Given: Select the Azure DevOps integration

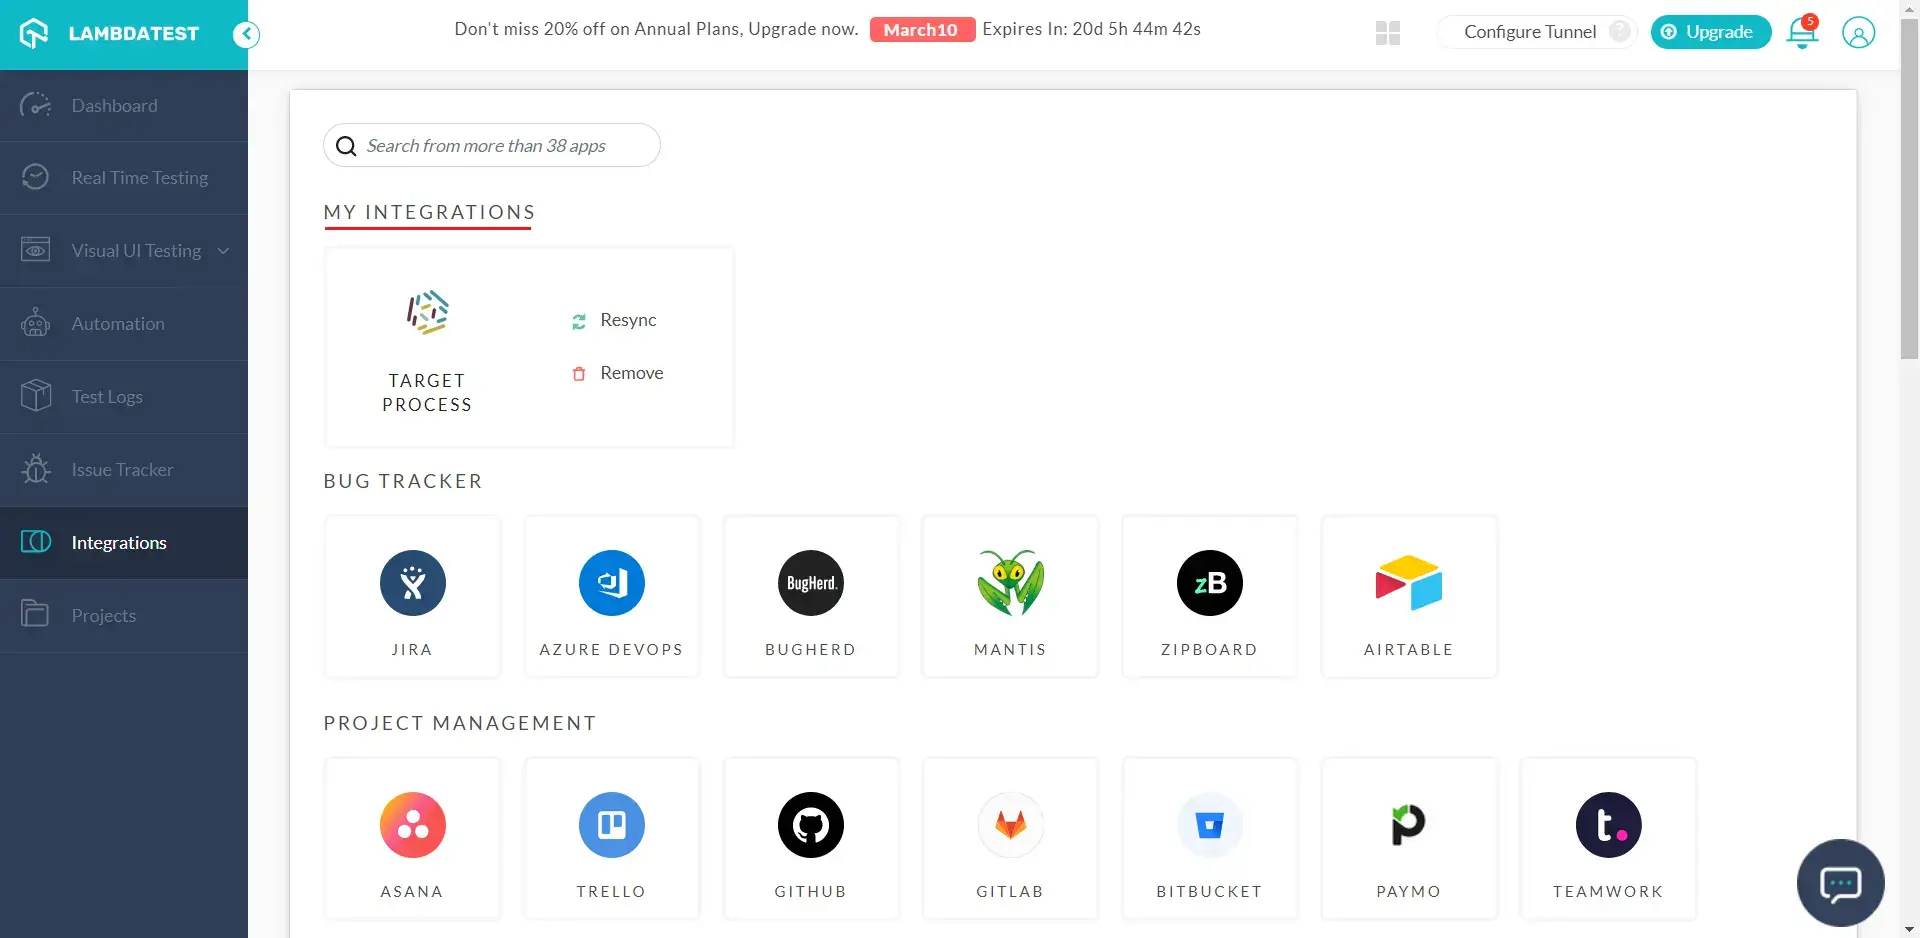Looking at the screenshot, I should [611, 584].
